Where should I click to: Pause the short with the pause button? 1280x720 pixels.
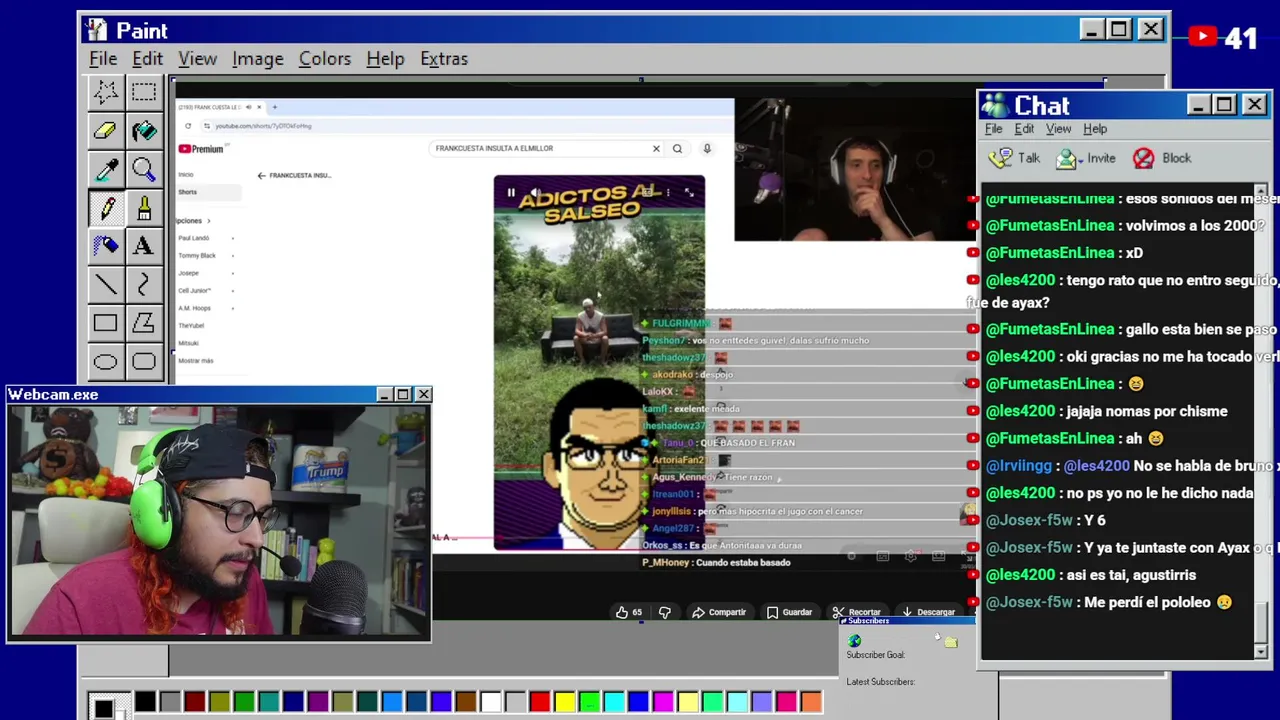point(511,193)
